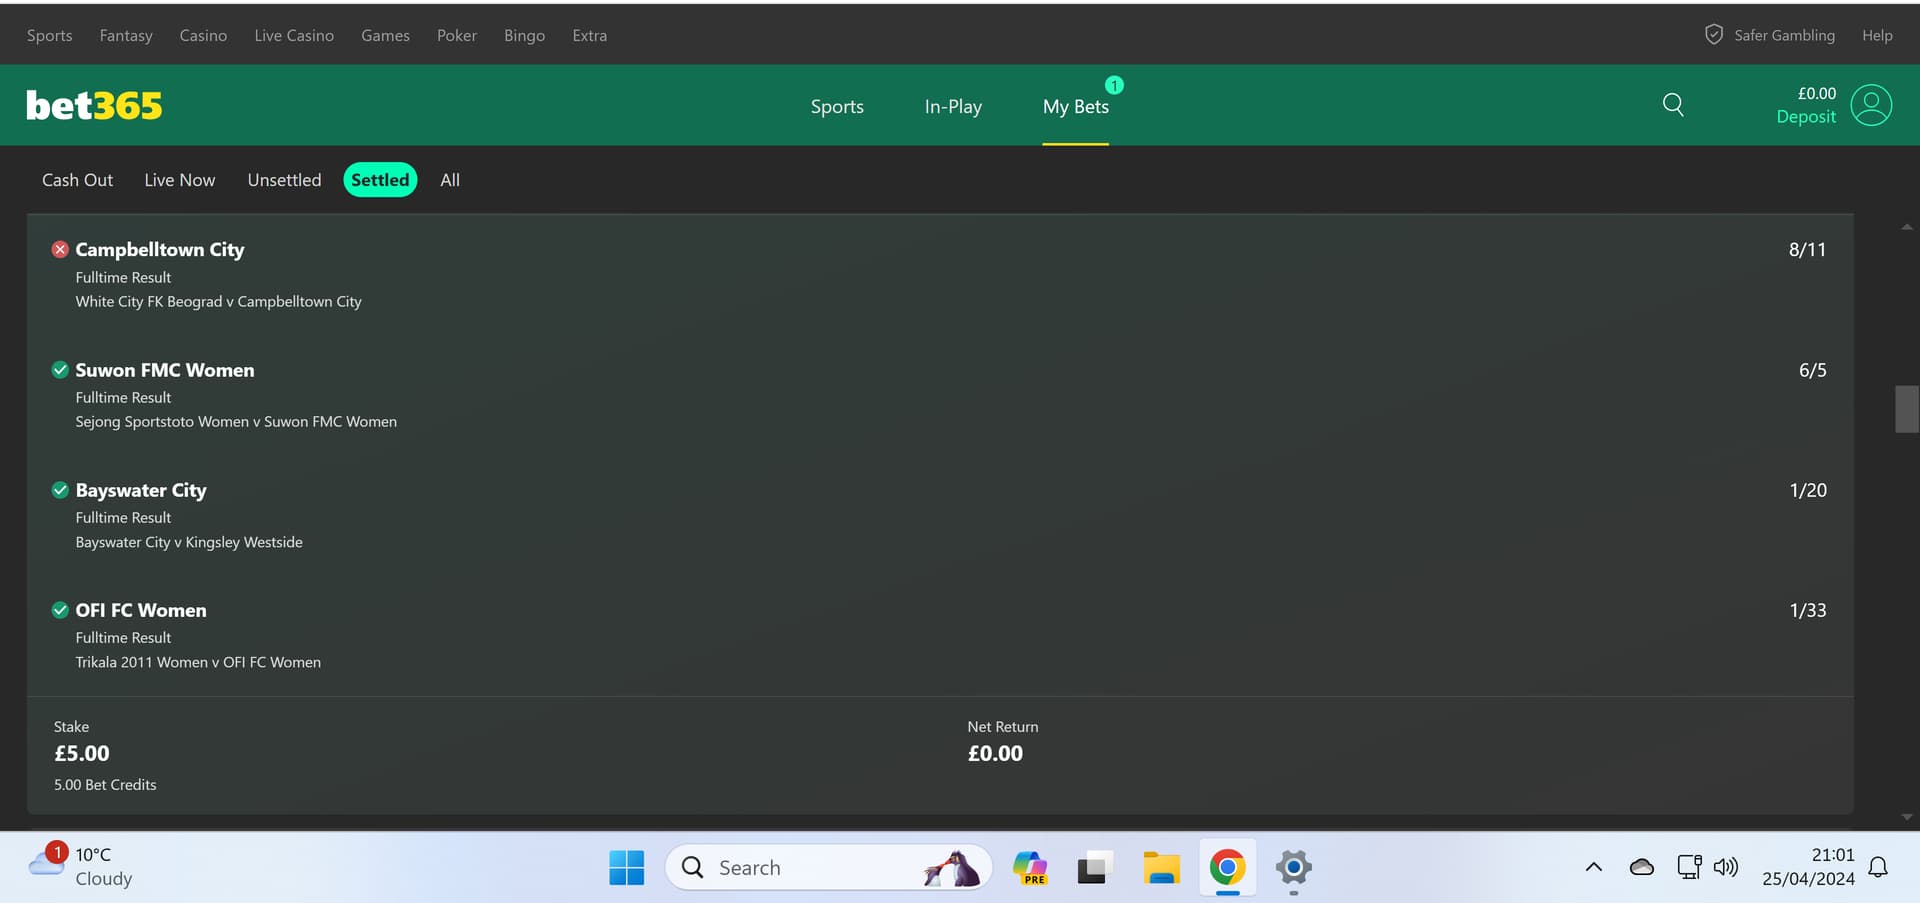Open the Help link
Viewport: 1920px width, 903px height.
[1877, 35]
